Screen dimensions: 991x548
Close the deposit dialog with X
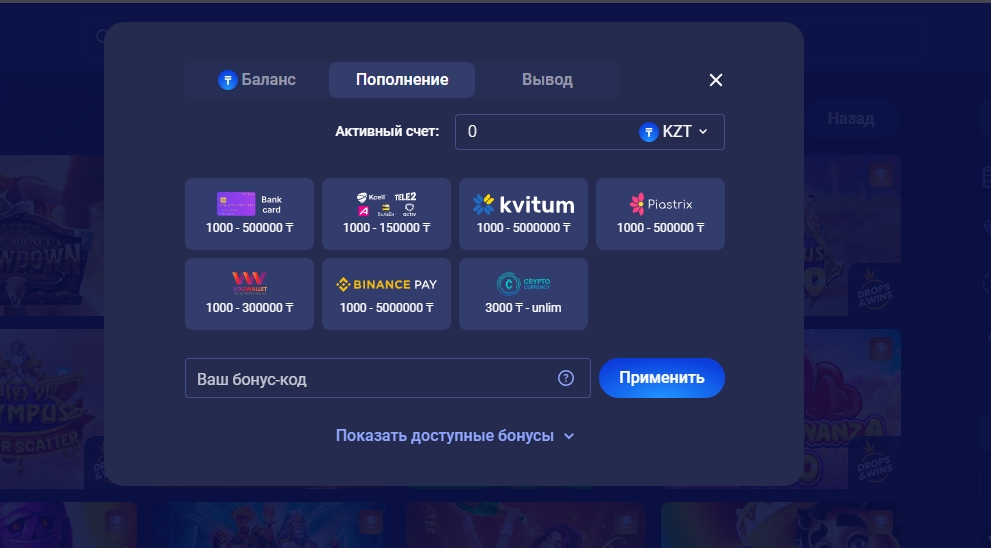(716, 80)
